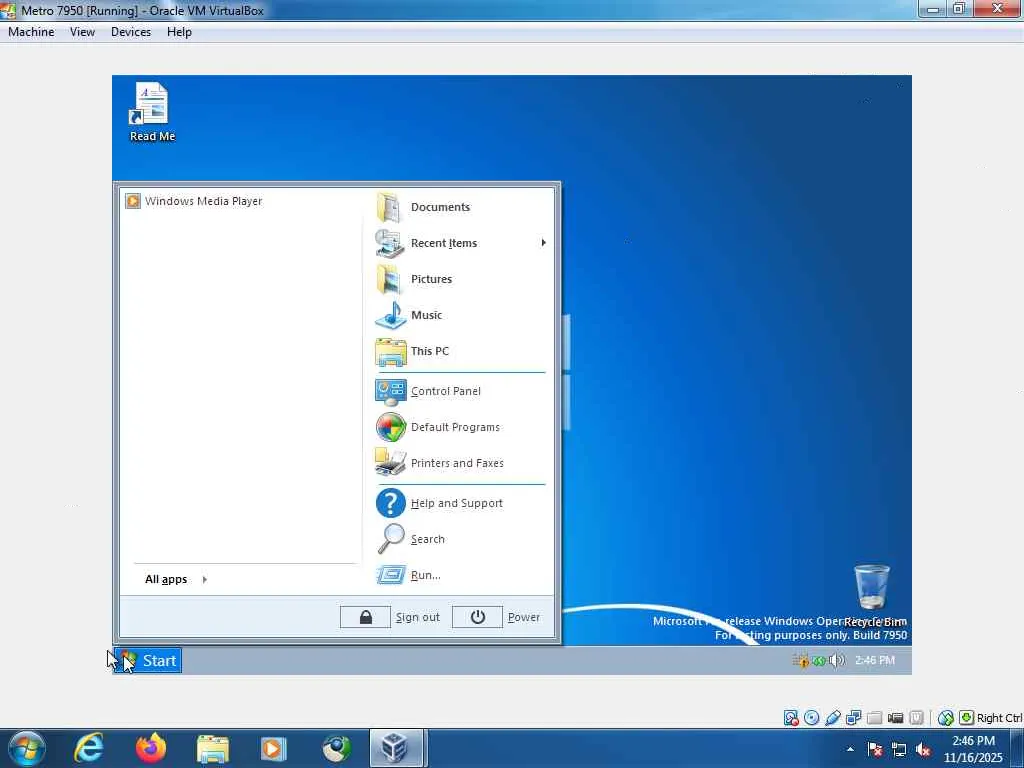Click the power icon button
Image resolution: width=1024 pixels, height=768 pixels.
(477, 617)
